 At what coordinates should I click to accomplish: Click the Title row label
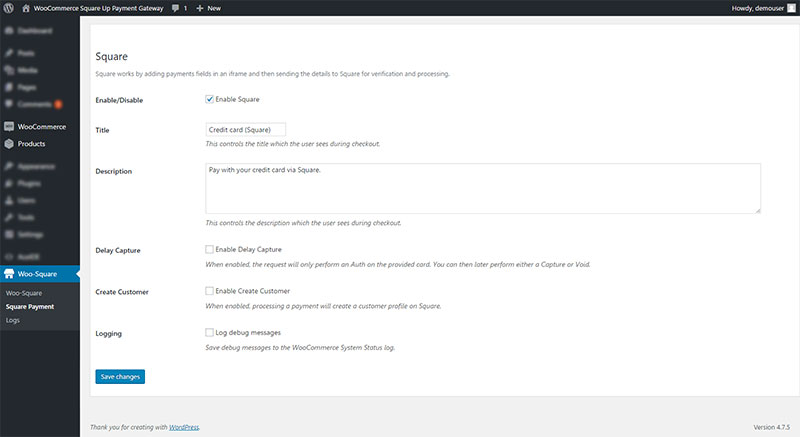coord(102,130)
